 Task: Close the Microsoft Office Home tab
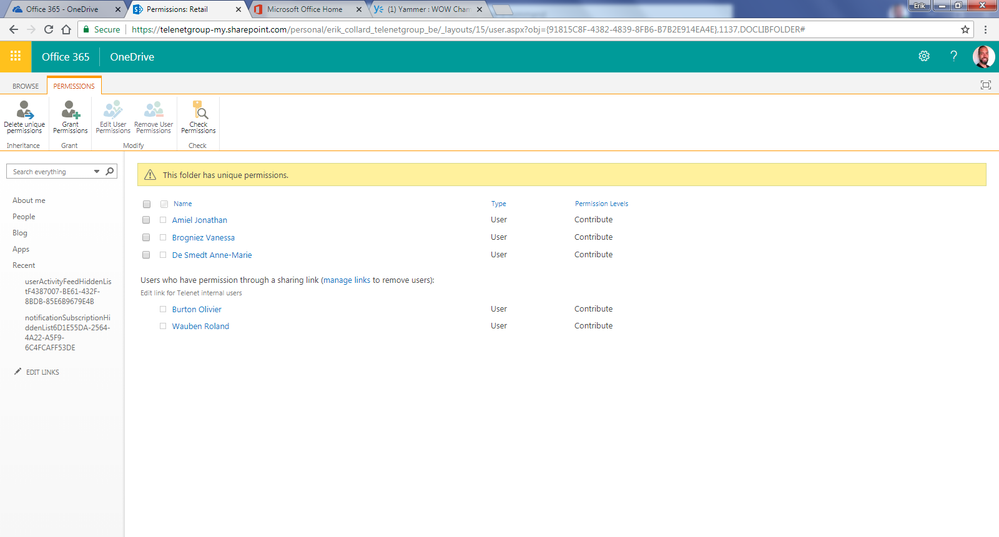pyautogui.click(x=359, y=10)
